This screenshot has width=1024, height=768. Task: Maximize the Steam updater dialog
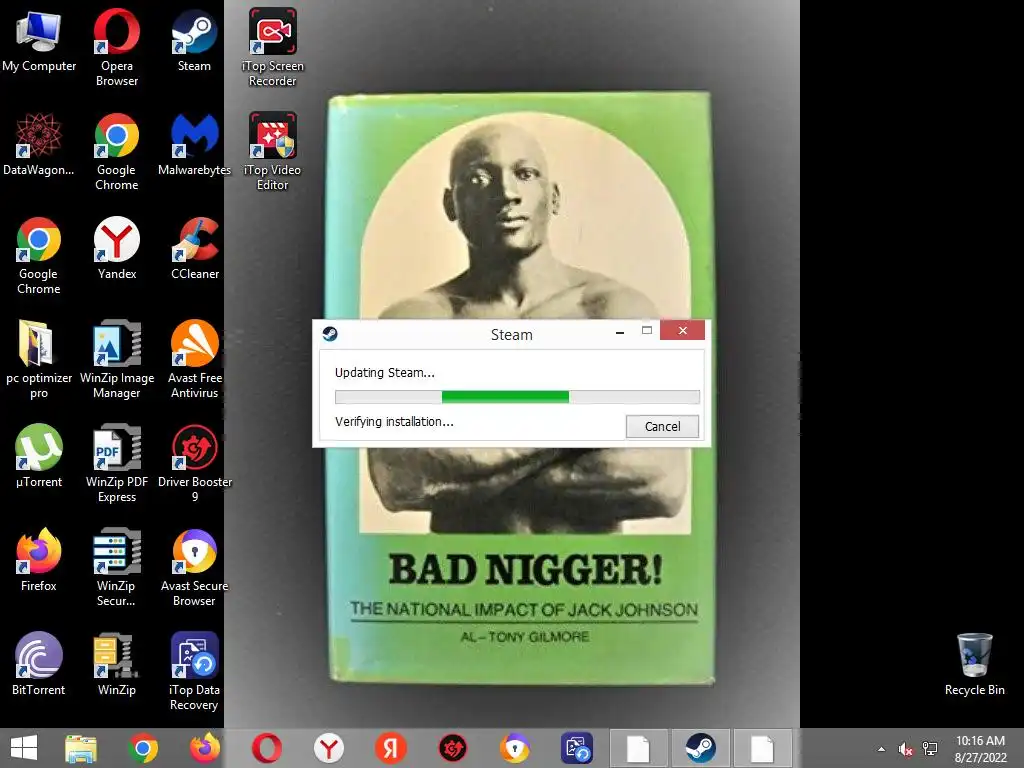pyautogui.click(x=647, y=330)
